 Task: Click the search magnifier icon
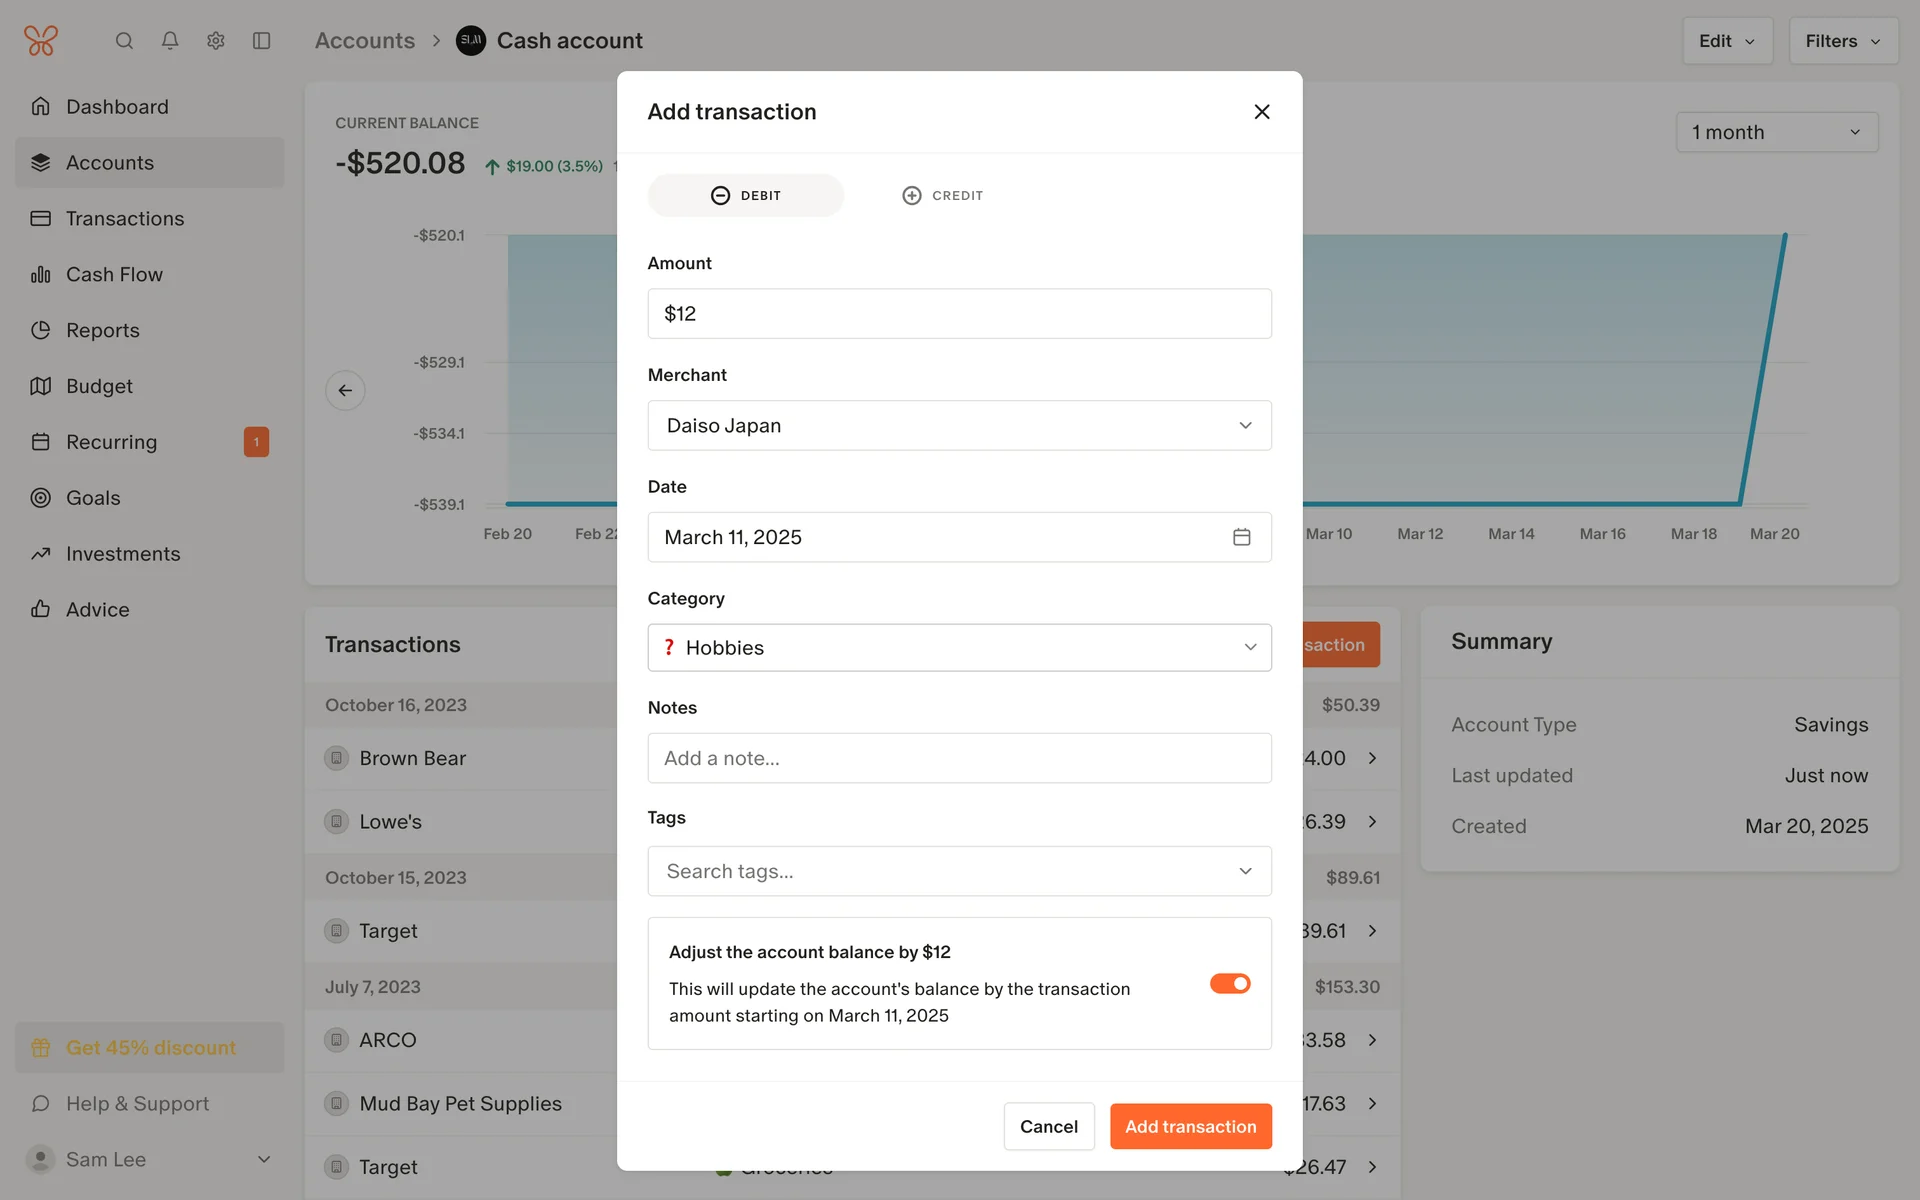(124, 41)
